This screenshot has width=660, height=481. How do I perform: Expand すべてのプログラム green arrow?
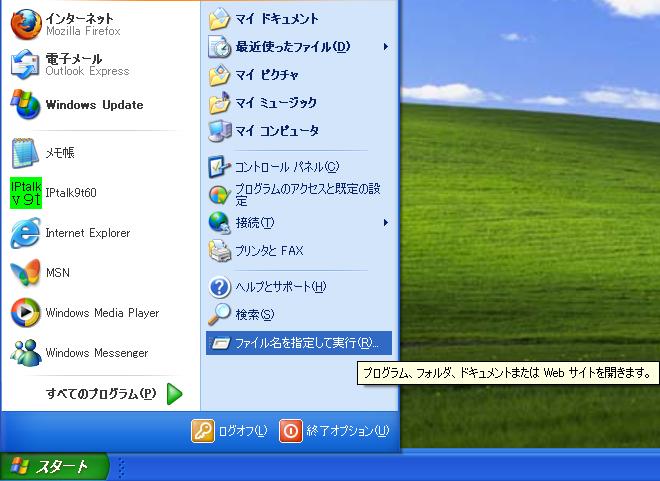pos(174,394)
